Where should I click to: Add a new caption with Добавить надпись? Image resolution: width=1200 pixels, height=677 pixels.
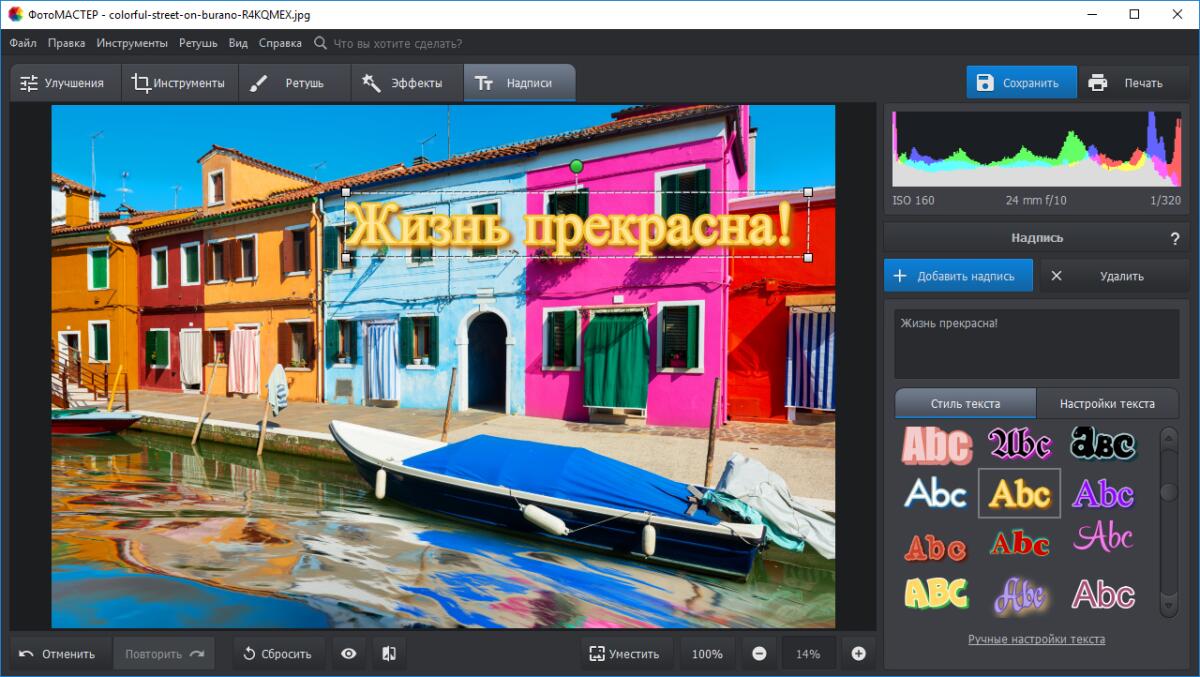[957, 276]
